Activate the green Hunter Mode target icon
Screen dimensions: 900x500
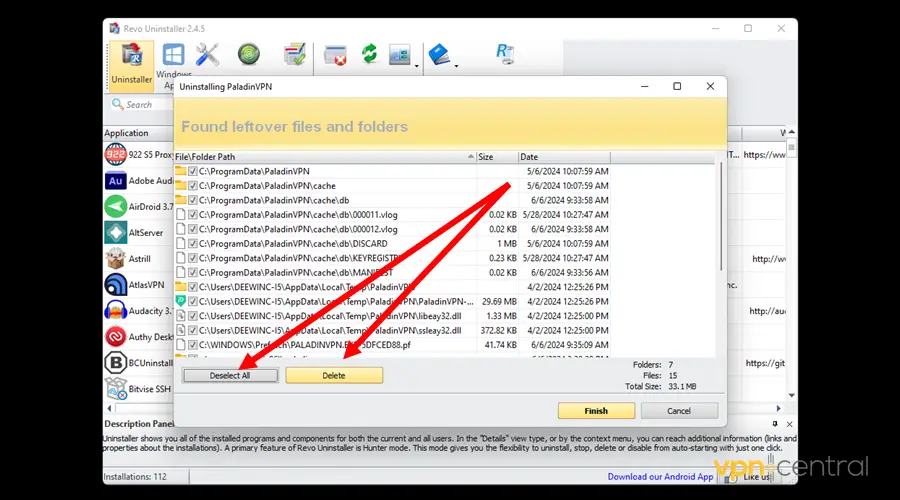point(249,55)
